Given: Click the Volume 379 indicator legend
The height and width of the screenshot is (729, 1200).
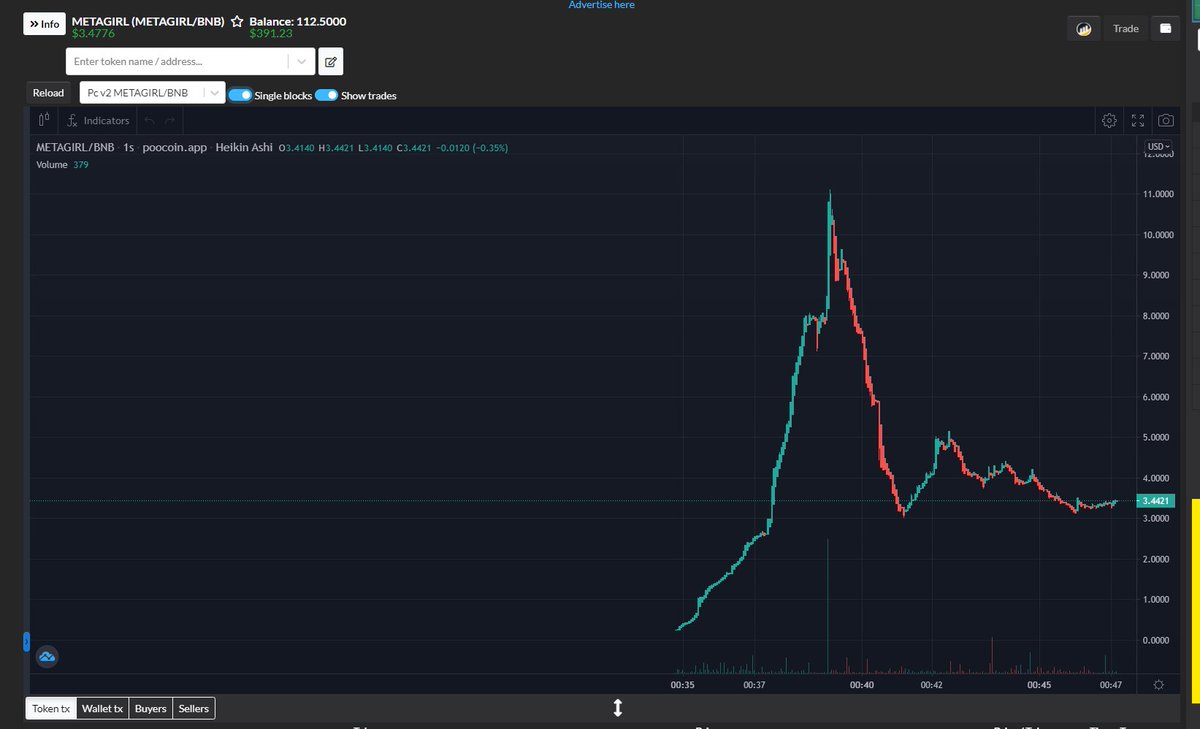Looking at the screenshot, I should pos(62,165).
